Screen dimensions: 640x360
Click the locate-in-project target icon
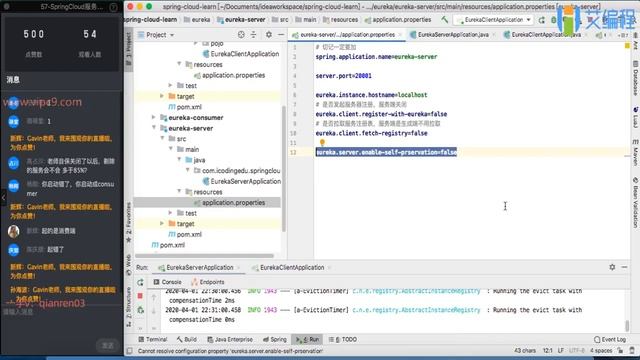pos(241,35)
